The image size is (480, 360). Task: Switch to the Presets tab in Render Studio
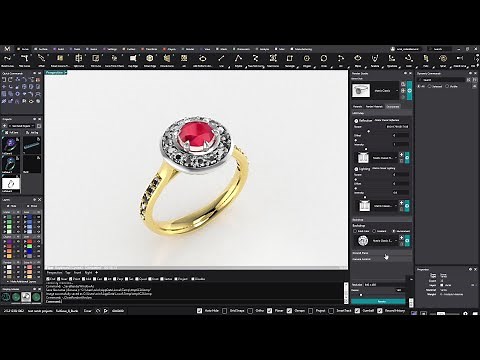[357, 107]
